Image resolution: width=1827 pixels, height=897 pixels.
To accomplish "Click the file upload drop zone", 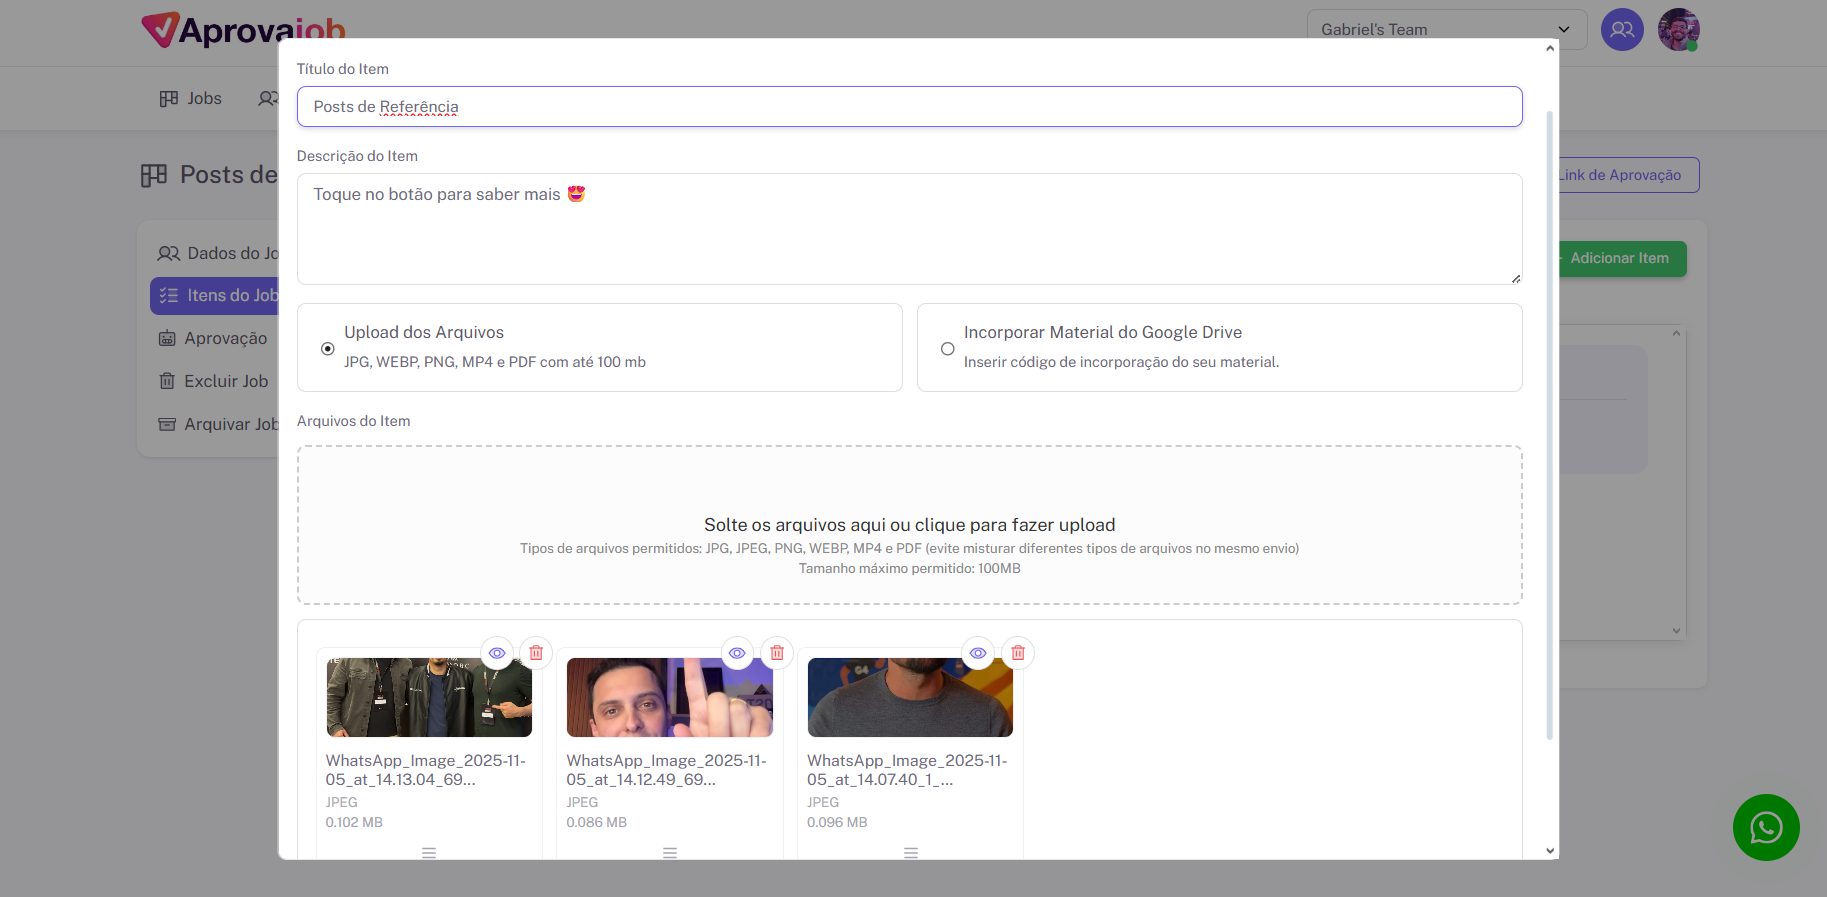I will tap(909, 525).
